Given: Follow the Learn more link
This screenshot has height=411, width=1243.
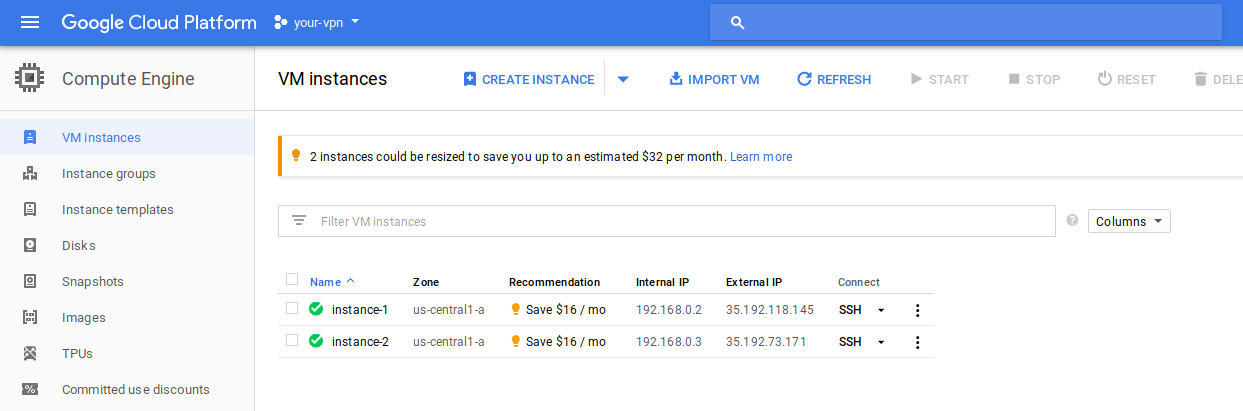Looking at the screenshot, I should tap(760, 157).
